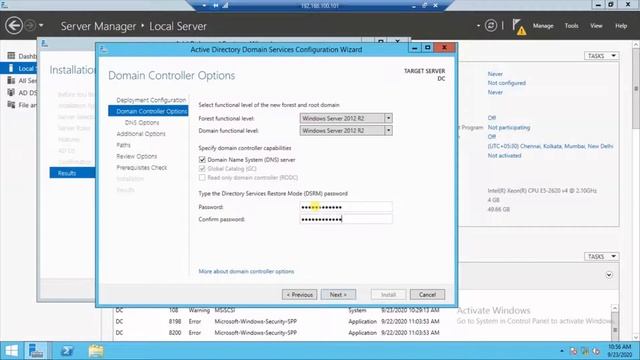
Task: Open the Domain functional level dropdown
Action: 388,131
